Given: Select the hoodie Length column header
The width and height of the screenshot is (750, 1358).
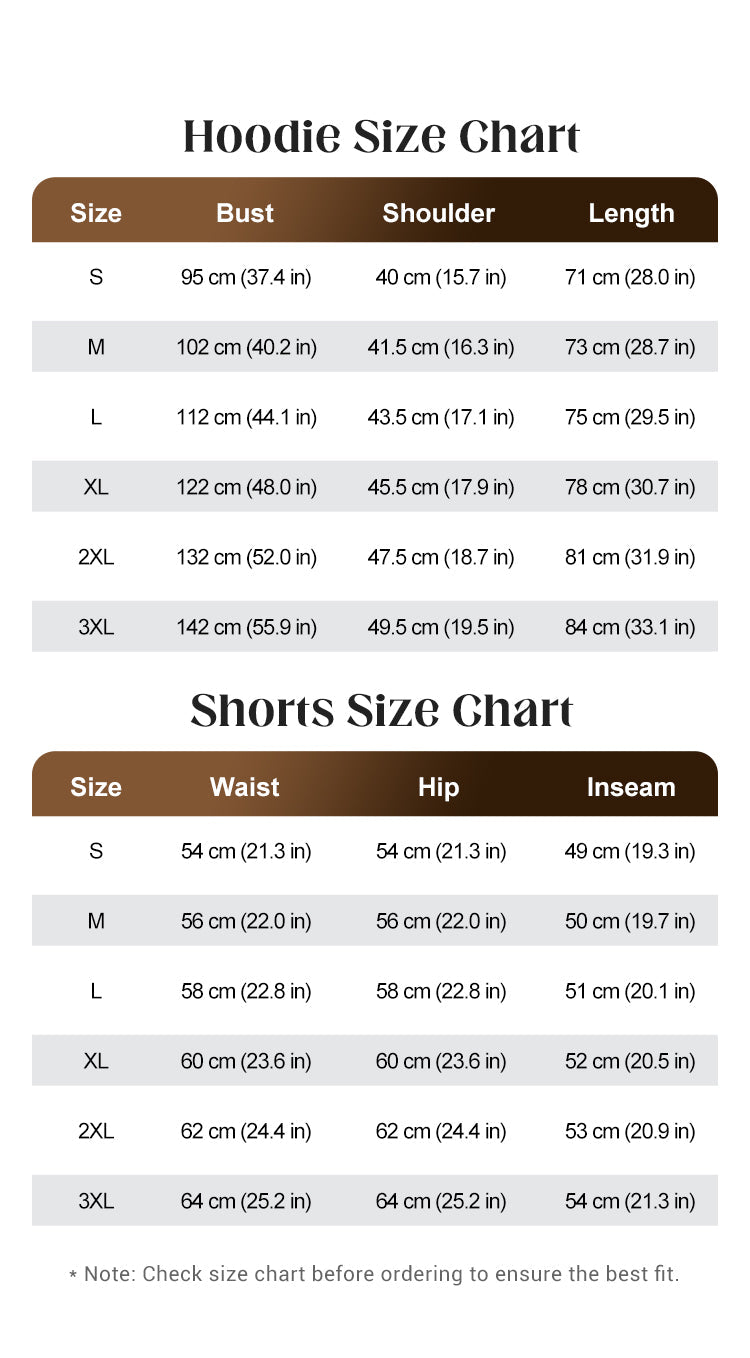Looking at the screenshot, I should pyautogui.click(x=631, y=213).
